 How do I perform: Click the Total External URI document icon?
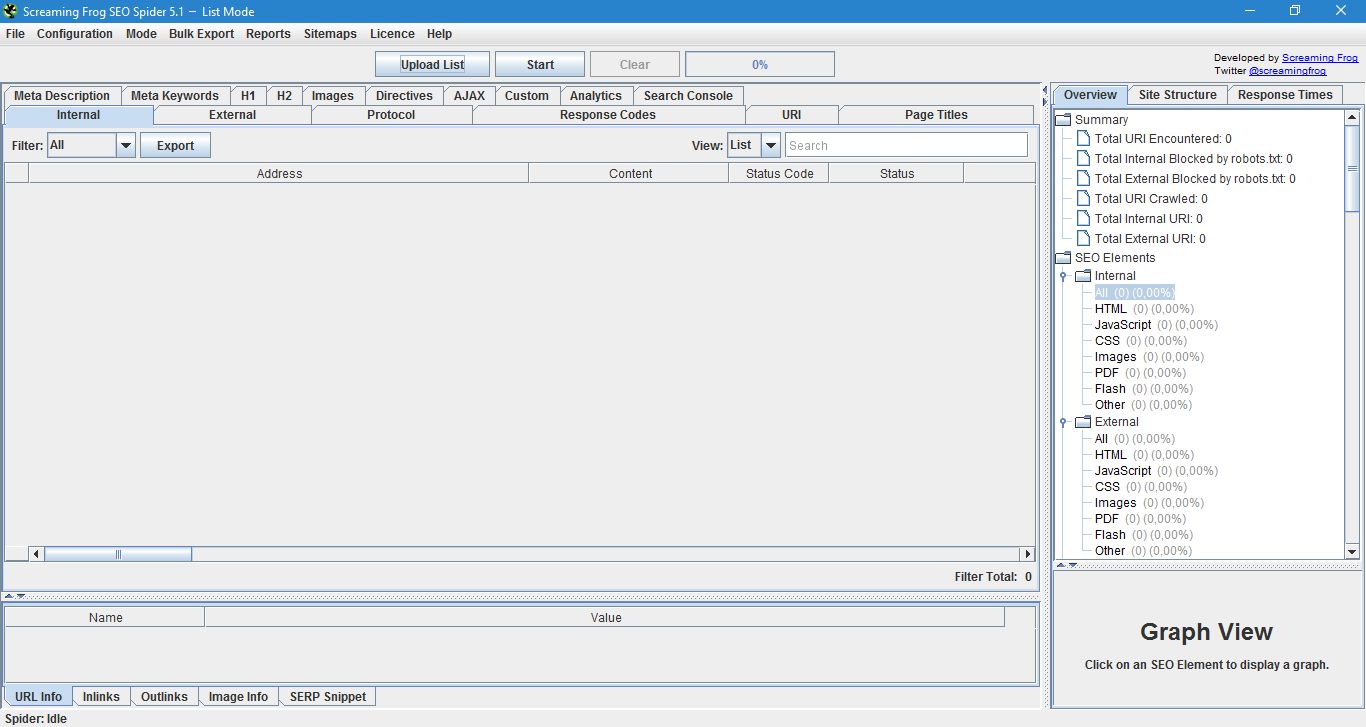[x=1083, y=239]
